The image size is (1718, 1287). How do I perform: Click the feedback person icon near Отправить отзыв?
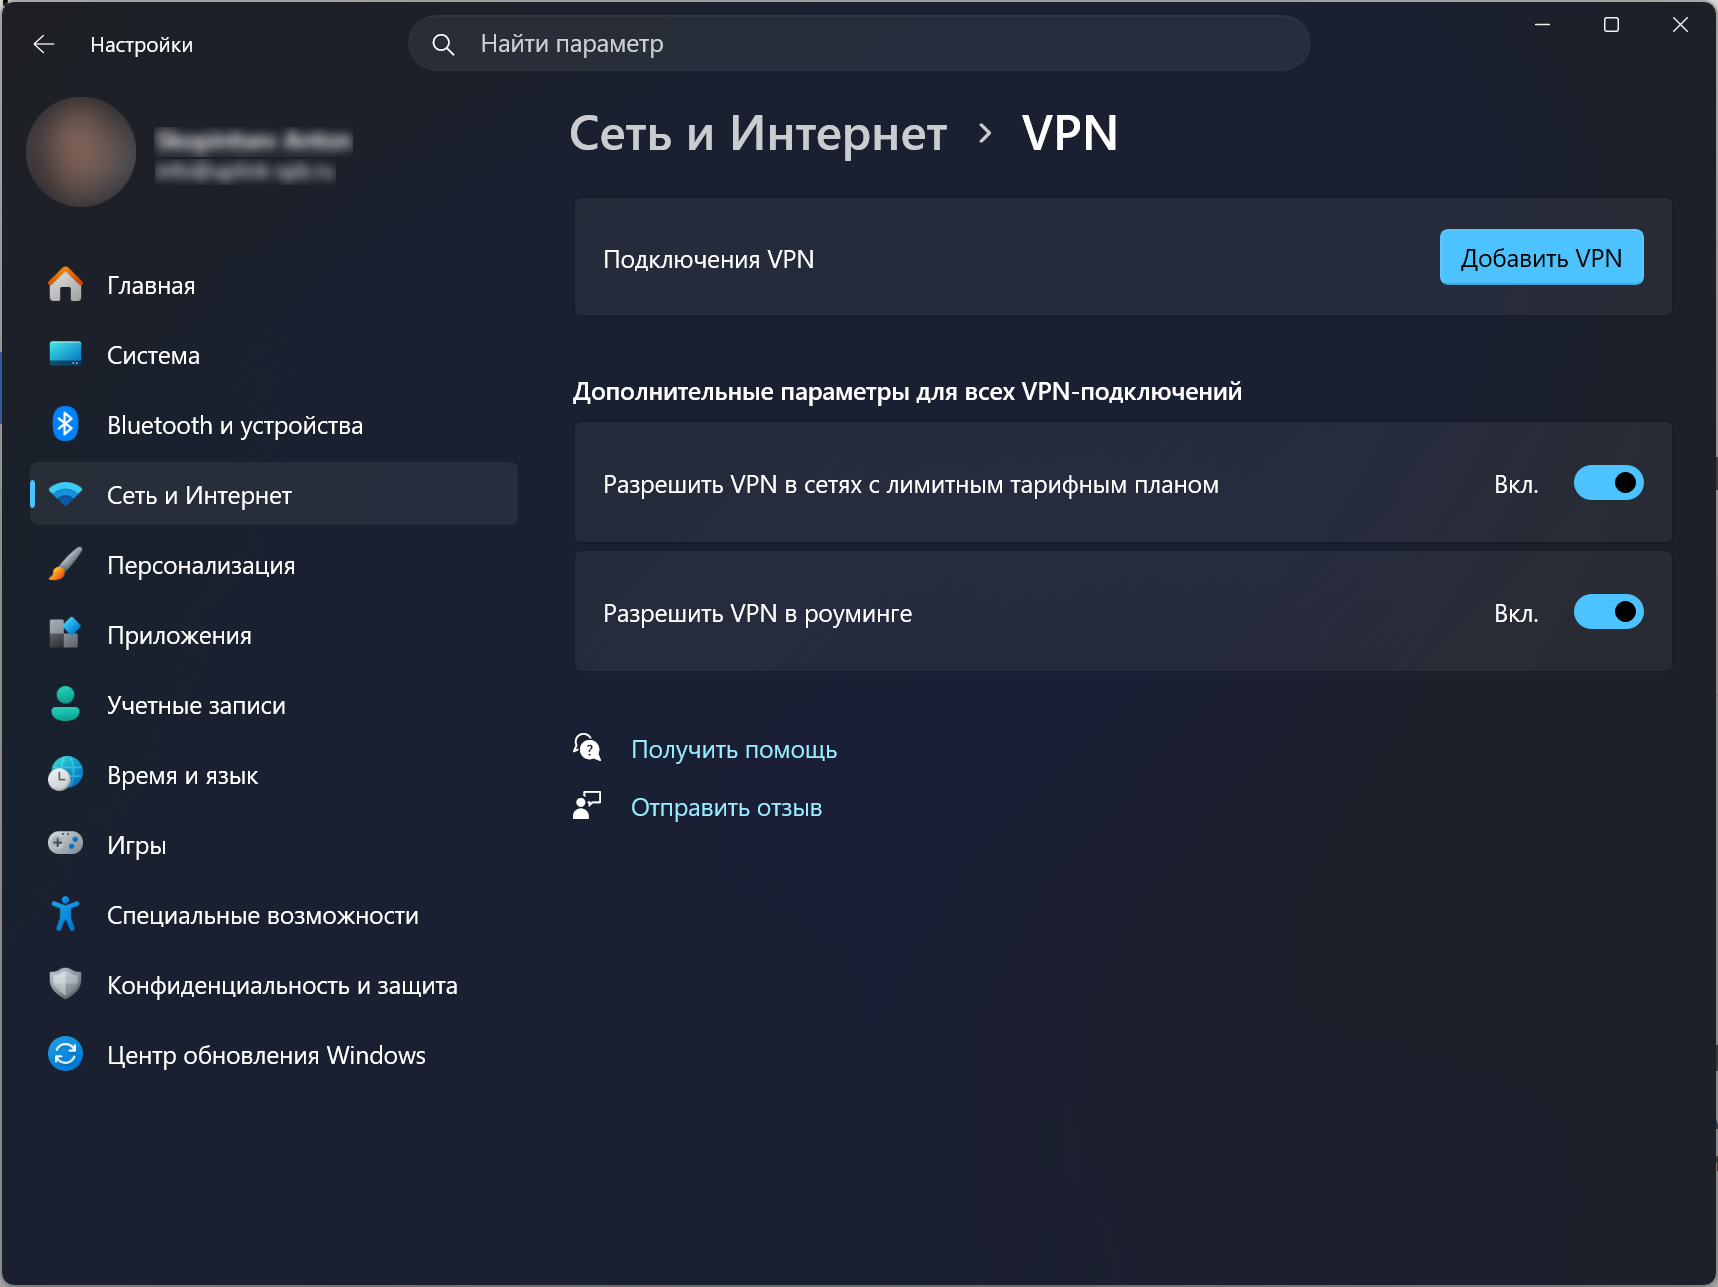[x=587, y=806]
